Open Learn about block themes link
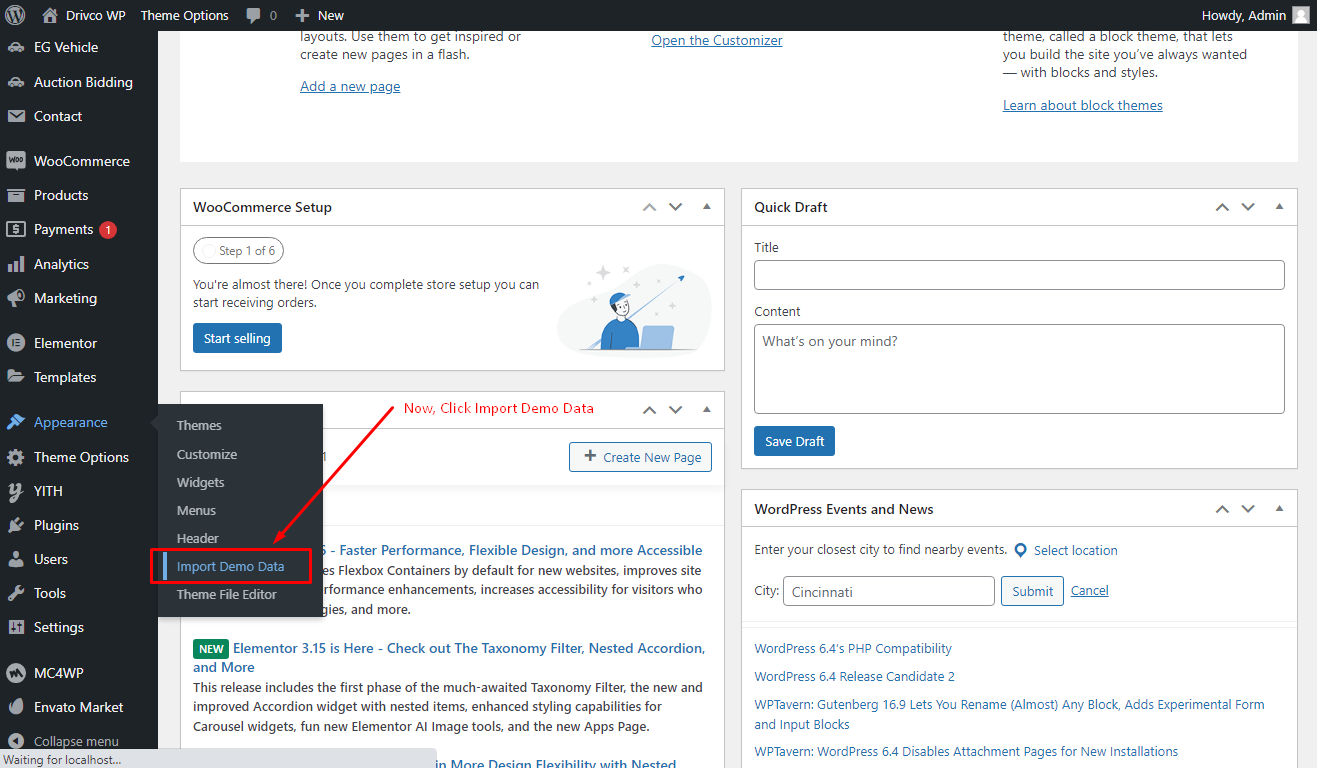1317x768 pixels. tap(1083, 105)
